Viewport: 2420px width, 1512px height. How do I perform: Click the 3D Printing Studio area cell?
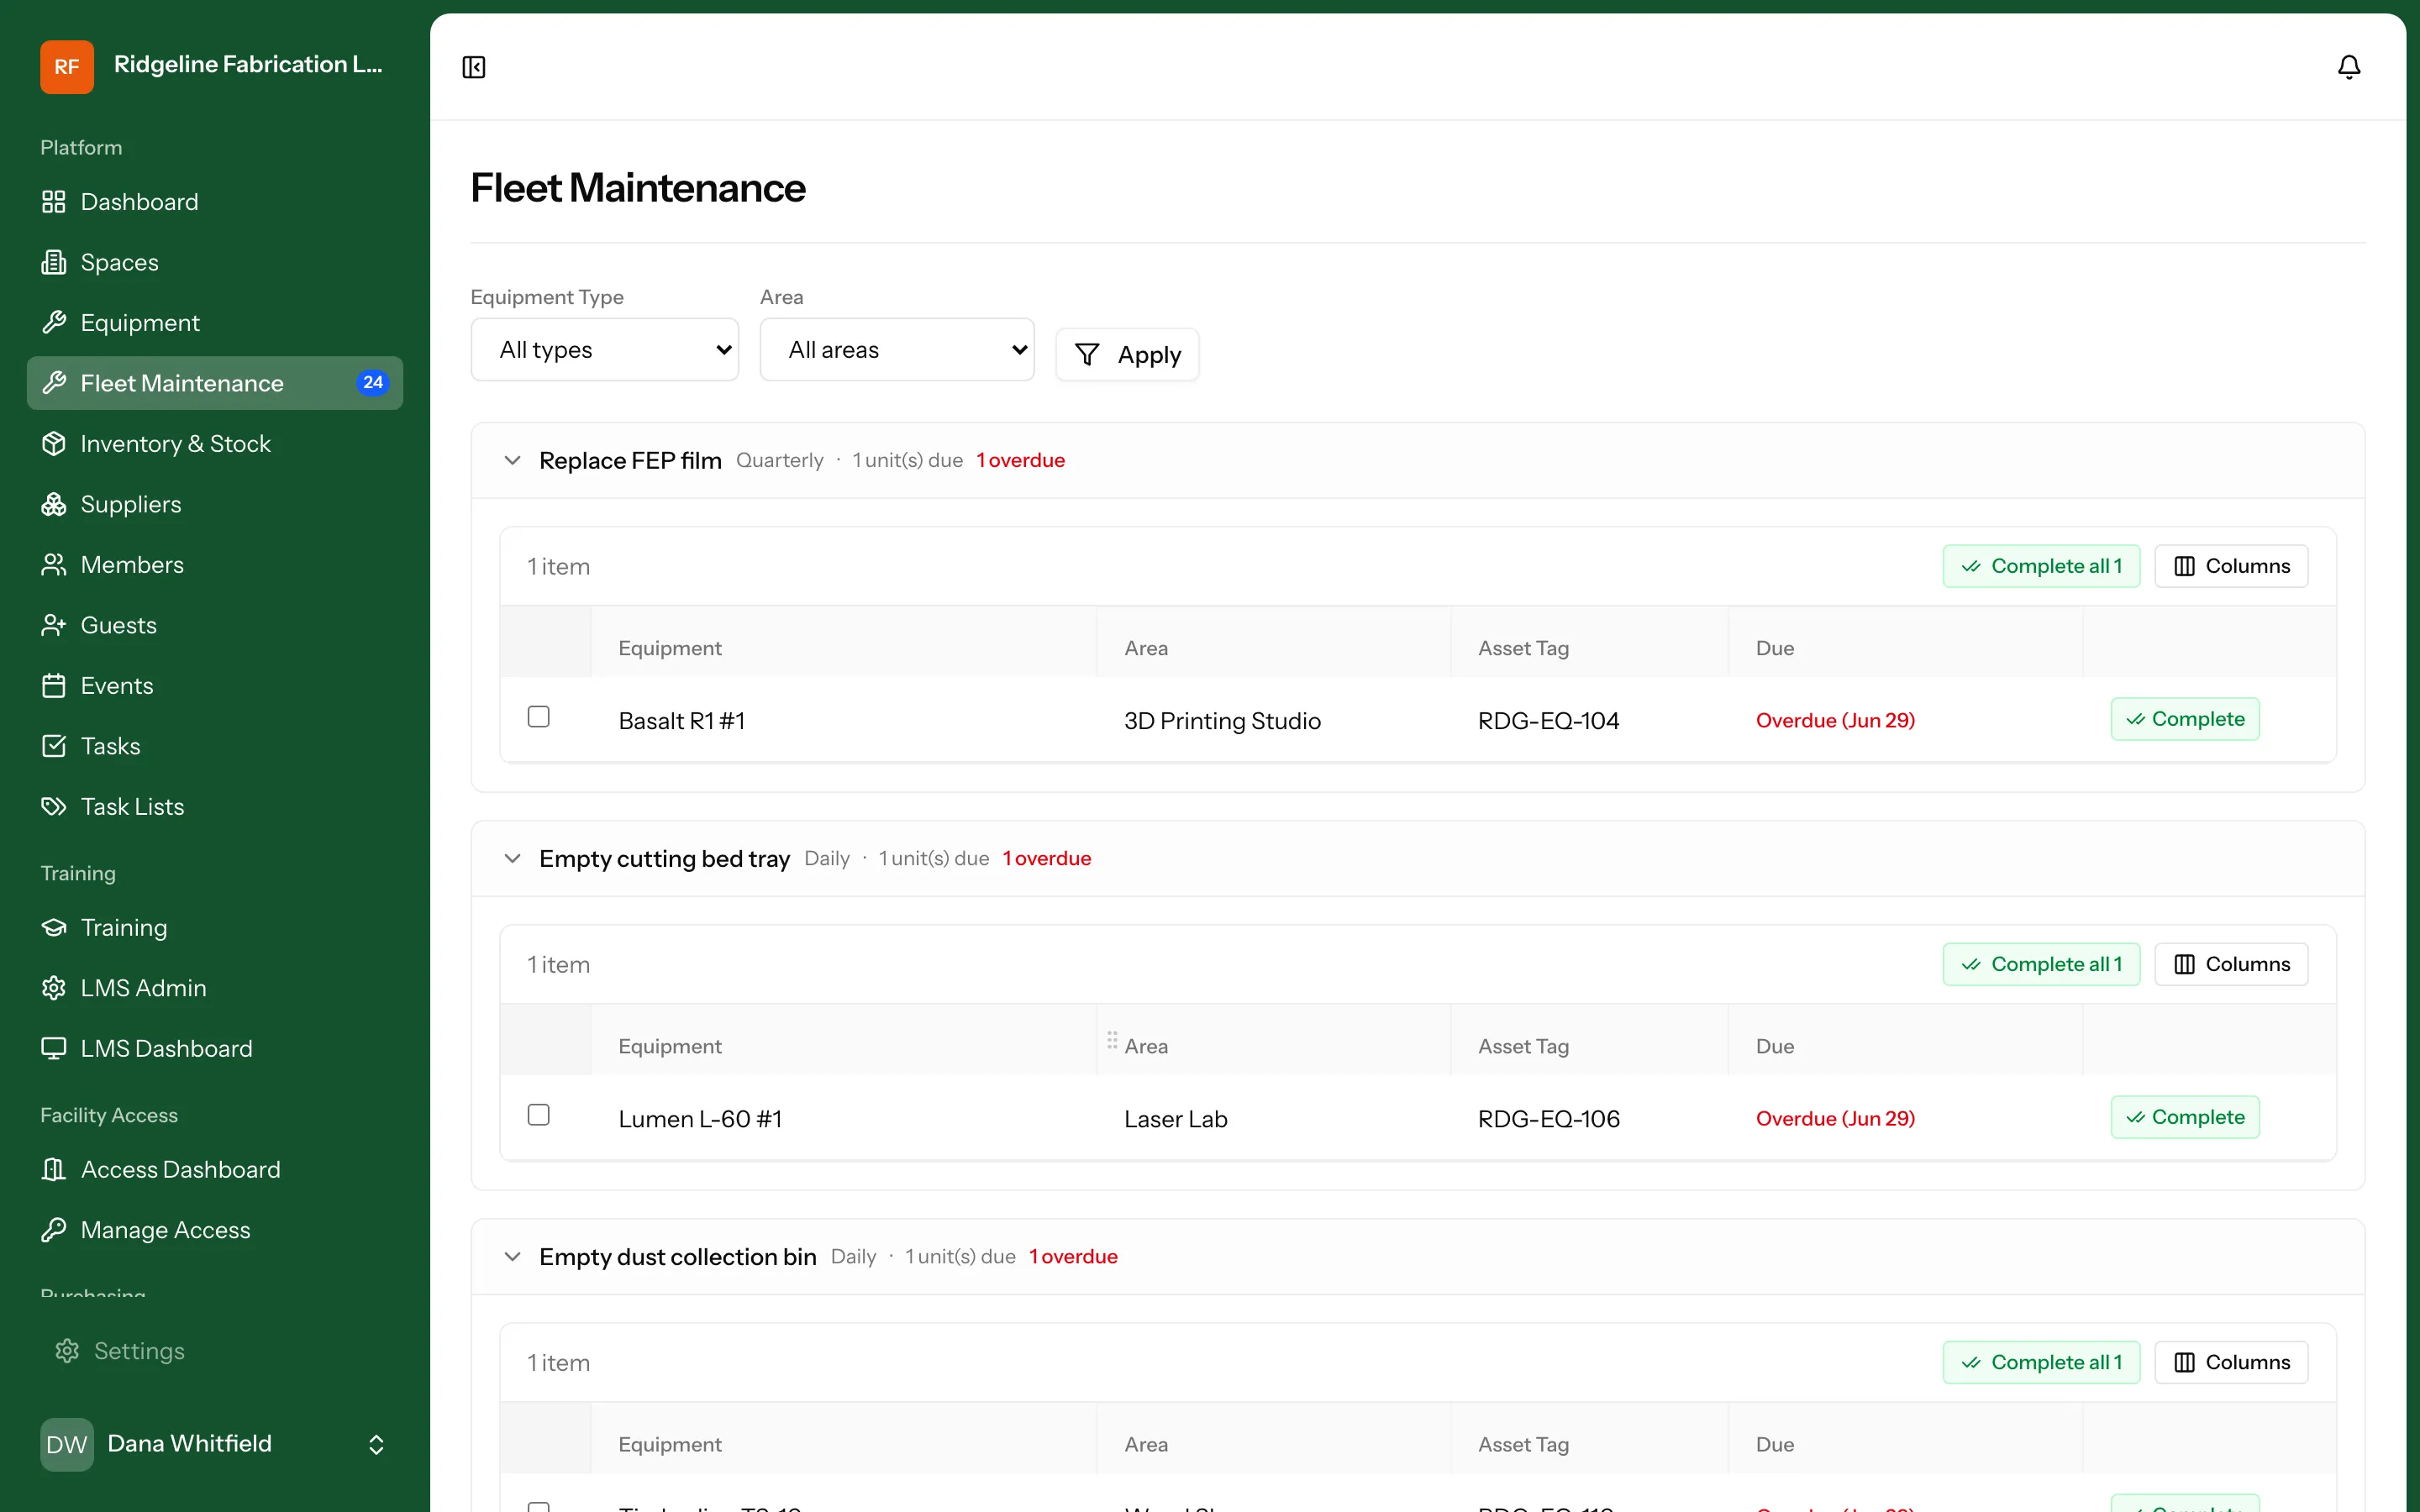tap(1222, 721)
